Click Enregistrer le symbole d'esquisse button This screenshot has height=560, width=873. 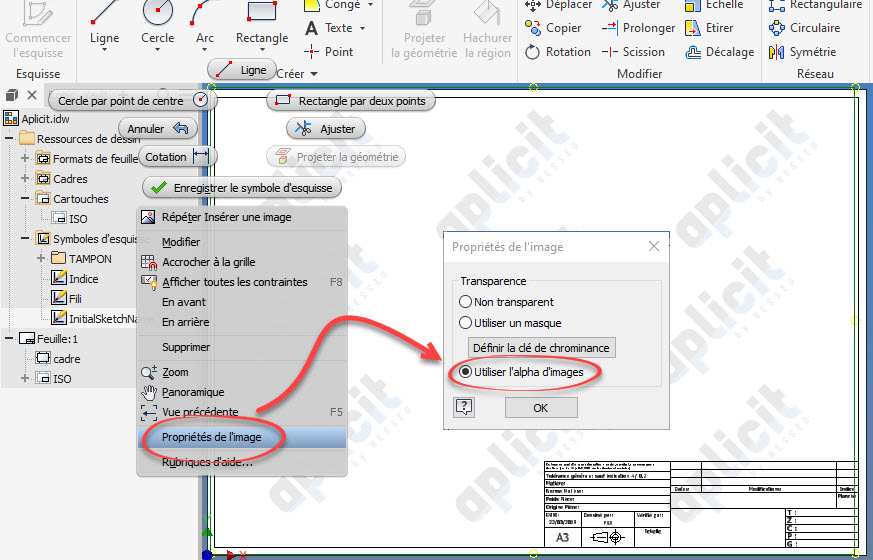(x=242, y=187)
